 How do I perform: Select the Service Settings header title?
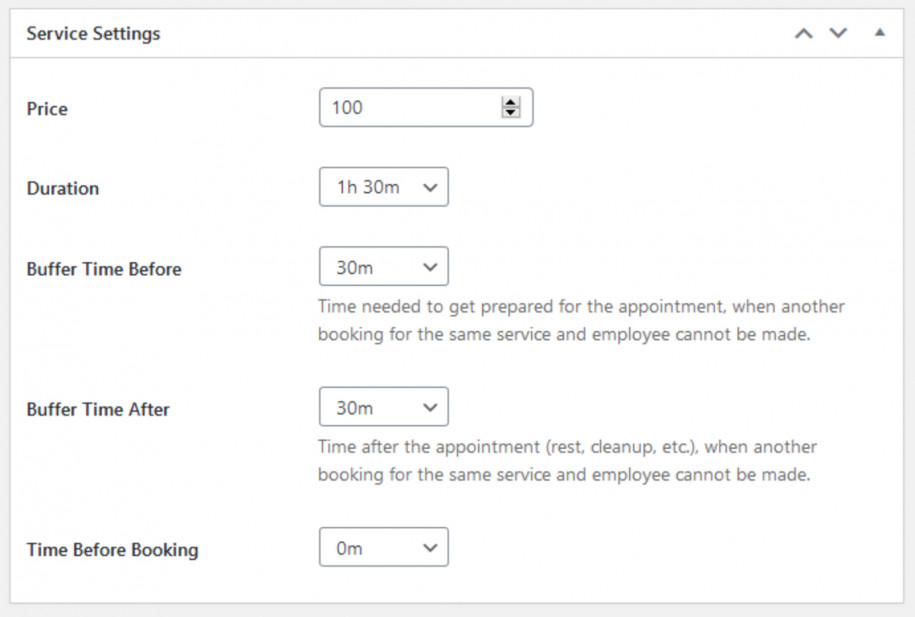92,33
